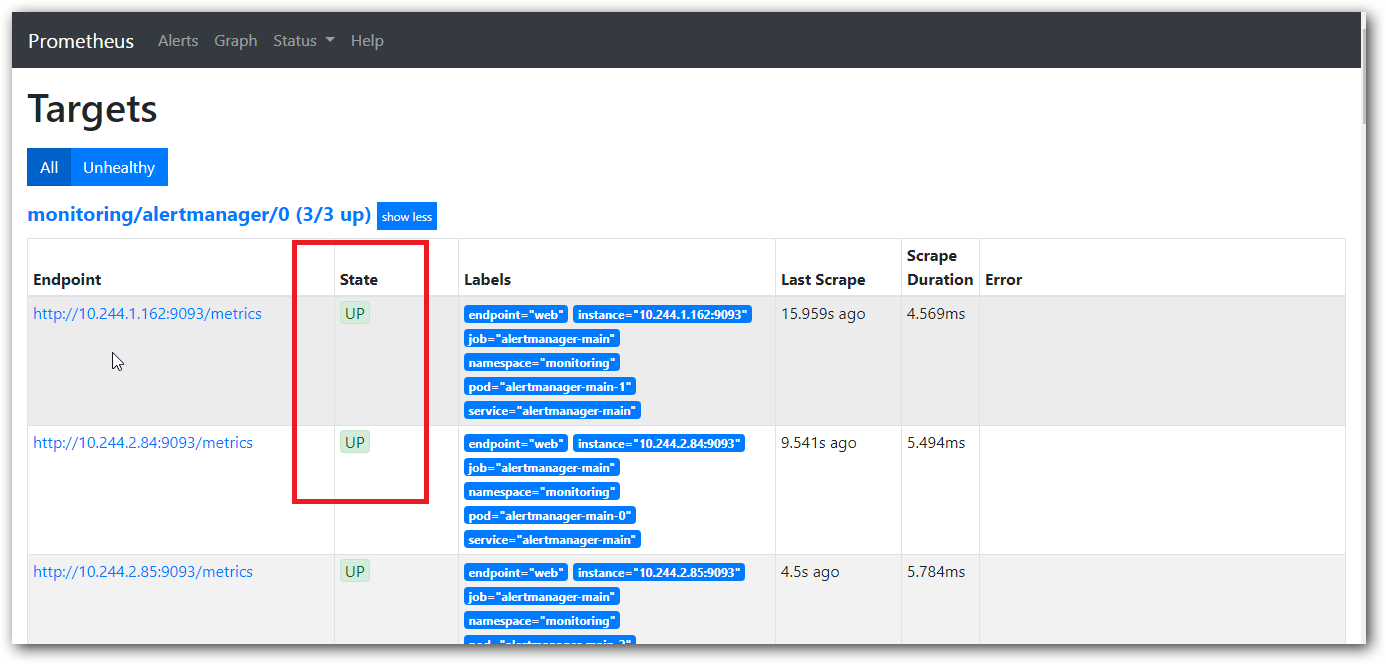
Task: Open monitoring/alertmanager/0 section heading link
Action: tap(199, 215)
